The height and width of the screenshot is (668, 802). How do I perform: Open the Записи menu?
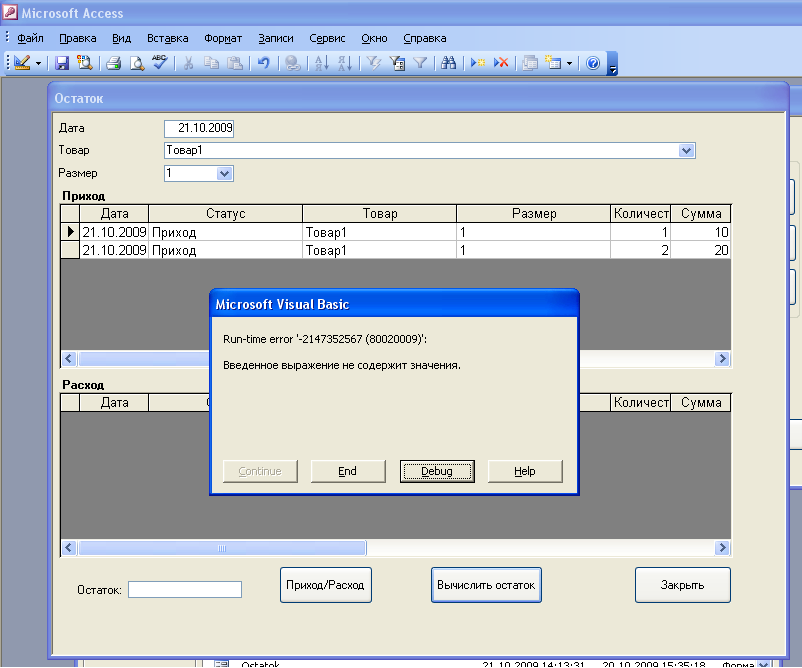tap(276, 38)
